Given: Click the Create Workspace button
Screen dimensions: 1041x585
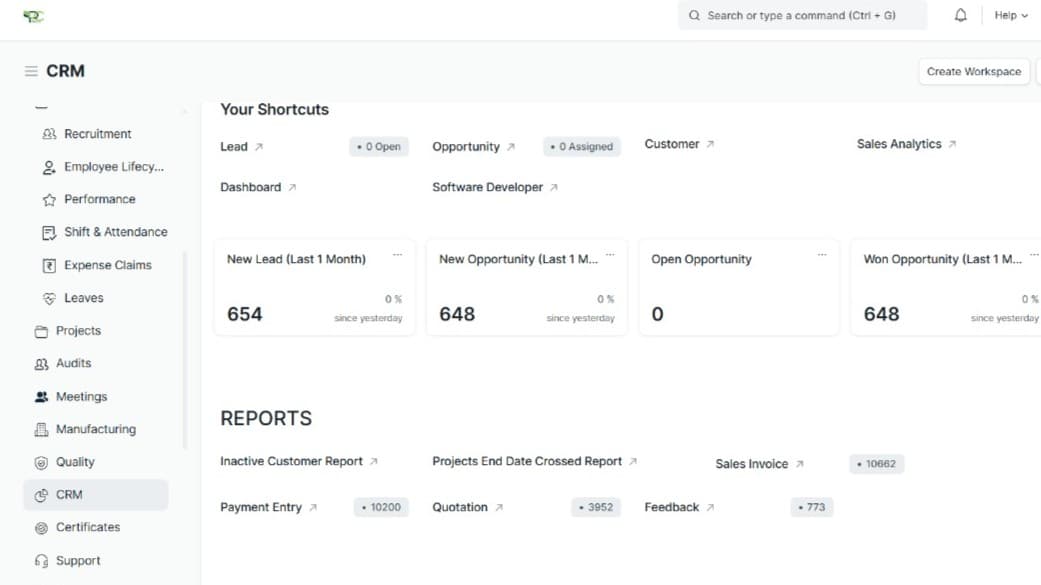Looking at the screenshot, I should pyautogui.click(x=973, y=71).
